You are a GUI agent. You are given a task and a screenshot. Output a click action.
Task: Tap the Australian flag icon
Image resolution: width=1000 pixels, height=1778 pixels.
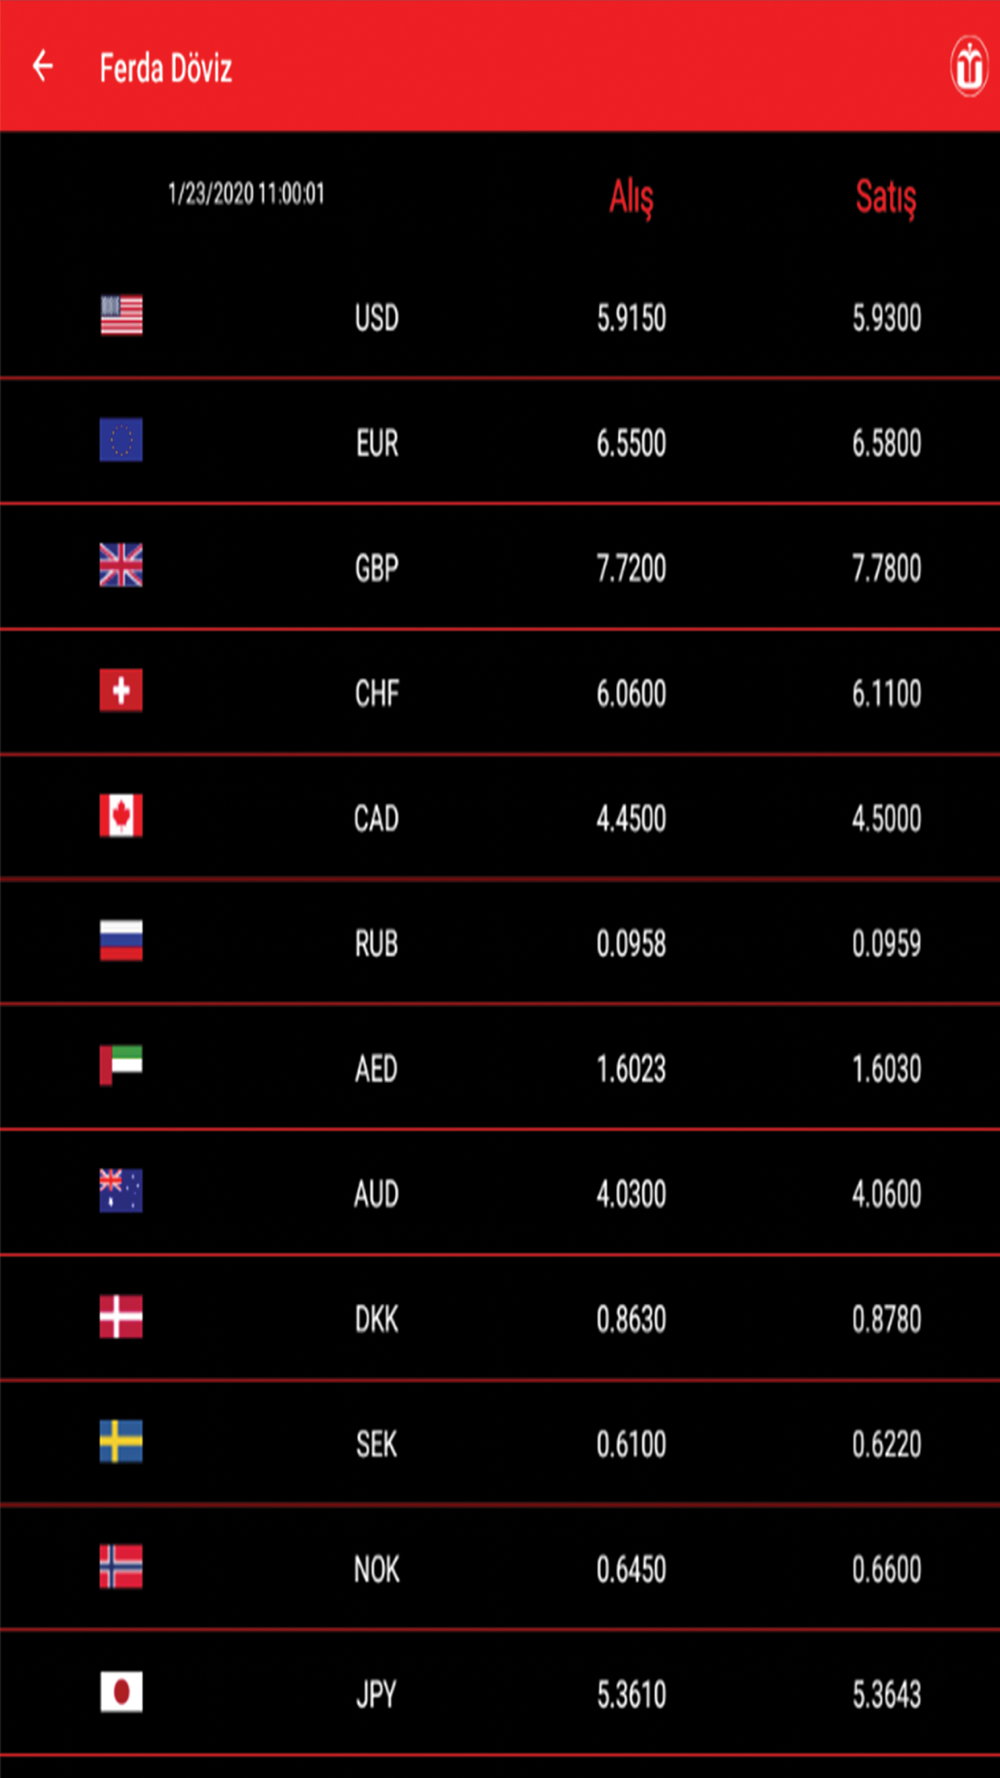(x=121, y=1190)
